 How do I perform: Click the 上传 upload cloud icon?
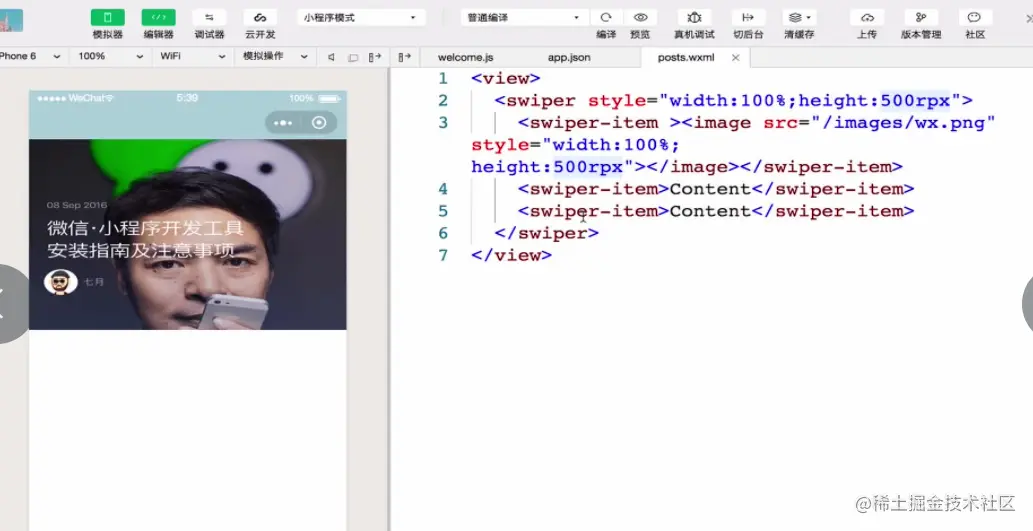[867, 18]
